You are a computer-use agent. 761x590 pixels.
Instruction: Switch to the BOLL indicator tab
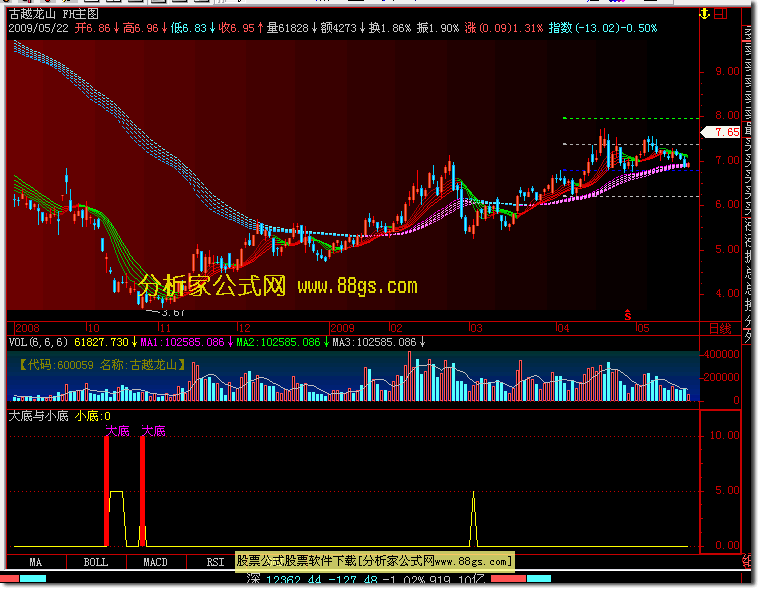point(96,562)
